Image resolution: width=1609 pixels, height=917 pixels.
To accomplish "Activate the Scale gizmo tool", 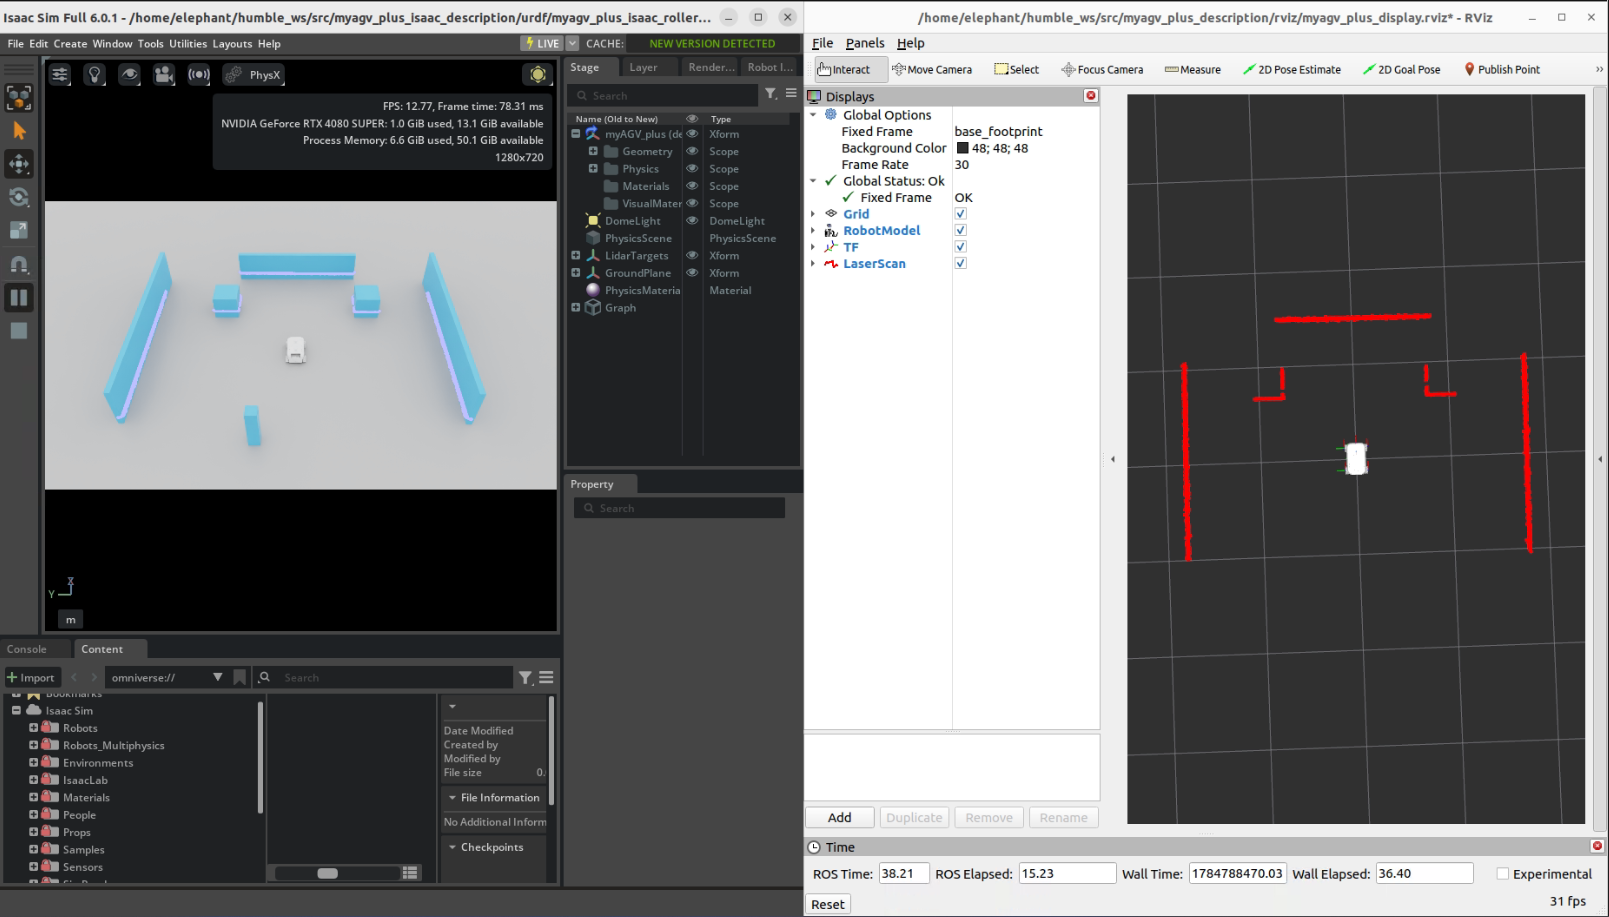I will coord(19,230).
